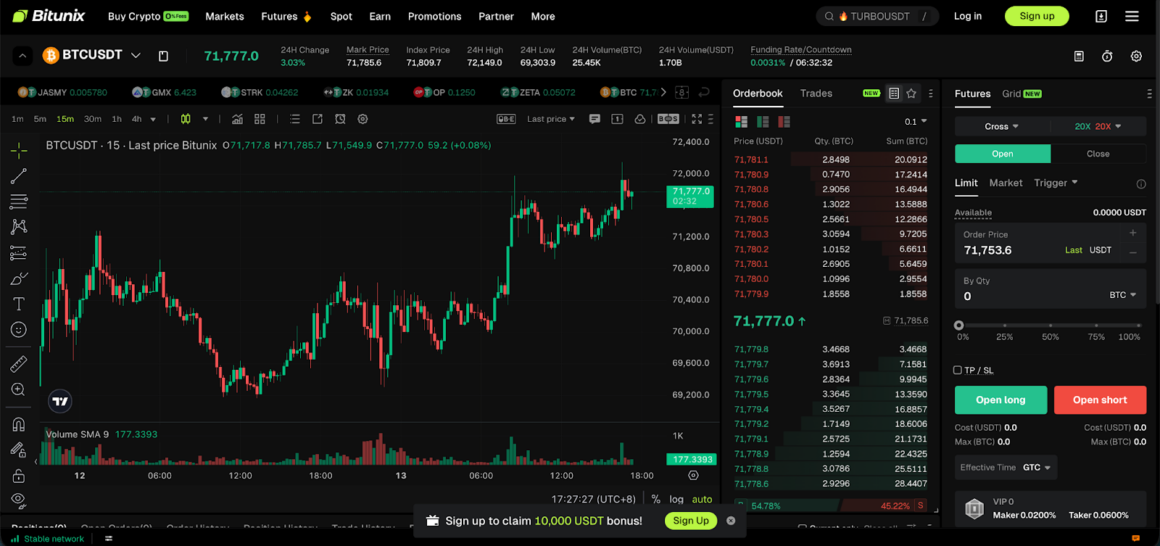Image resolution: width=1160 pixels, height=546 pixels.
Task: Open the GTC effective time dropdown
Action: pos(1036,468)
